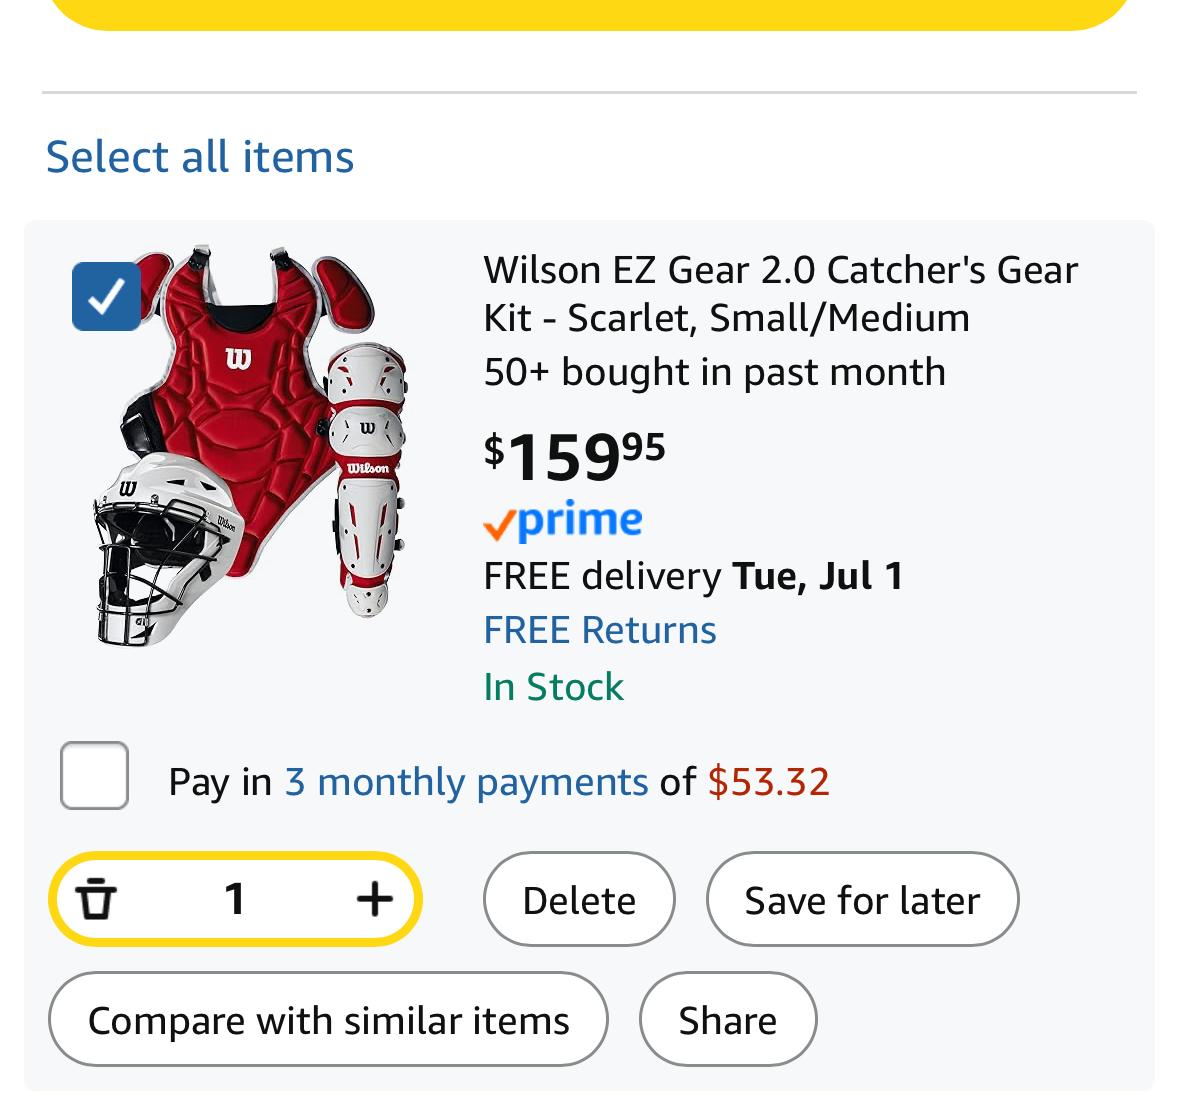Click the $159.95 item price

point(574,456)
